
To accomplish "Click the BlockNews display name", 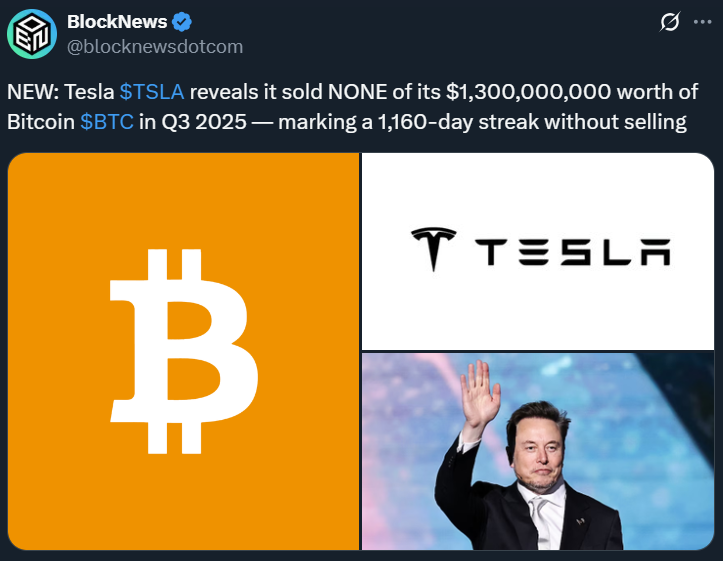I will coord(115,22).
